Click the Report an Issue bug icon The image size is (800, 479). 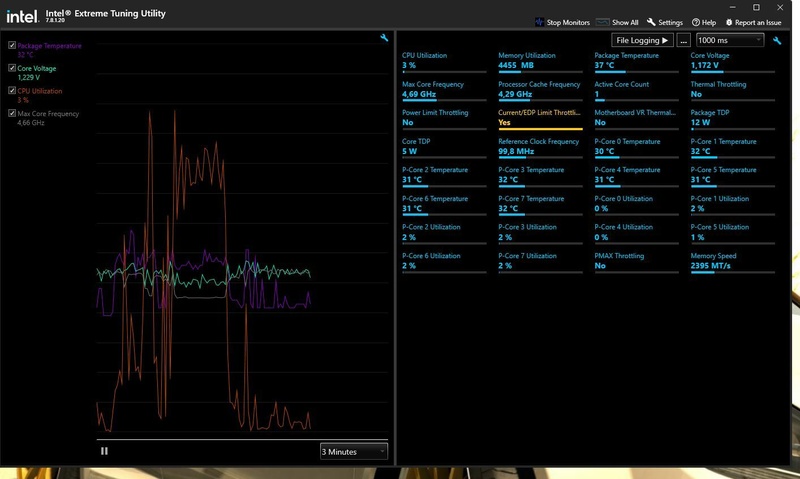pos(729,22)
